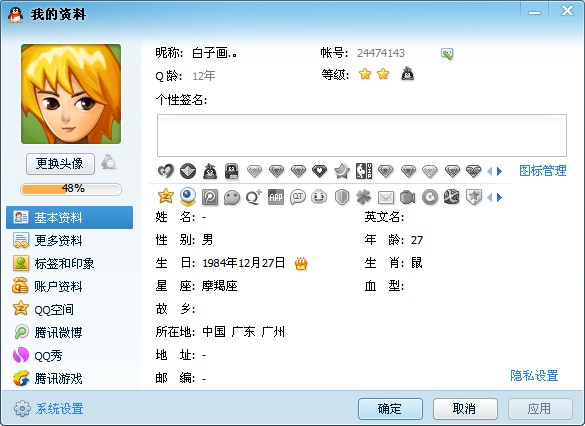The height and width of the screenshot is (426, 585).
Task: Click the penguin level icon next to the stars
Action: (x=407, y=74)
